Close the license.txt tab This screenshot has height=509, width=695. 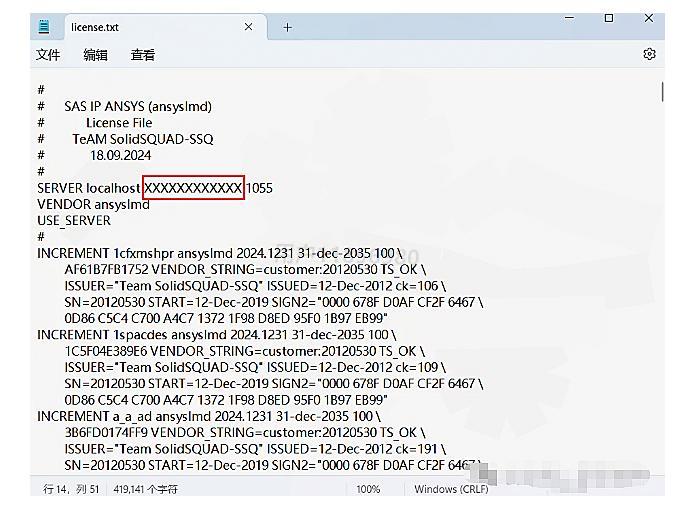248,27
